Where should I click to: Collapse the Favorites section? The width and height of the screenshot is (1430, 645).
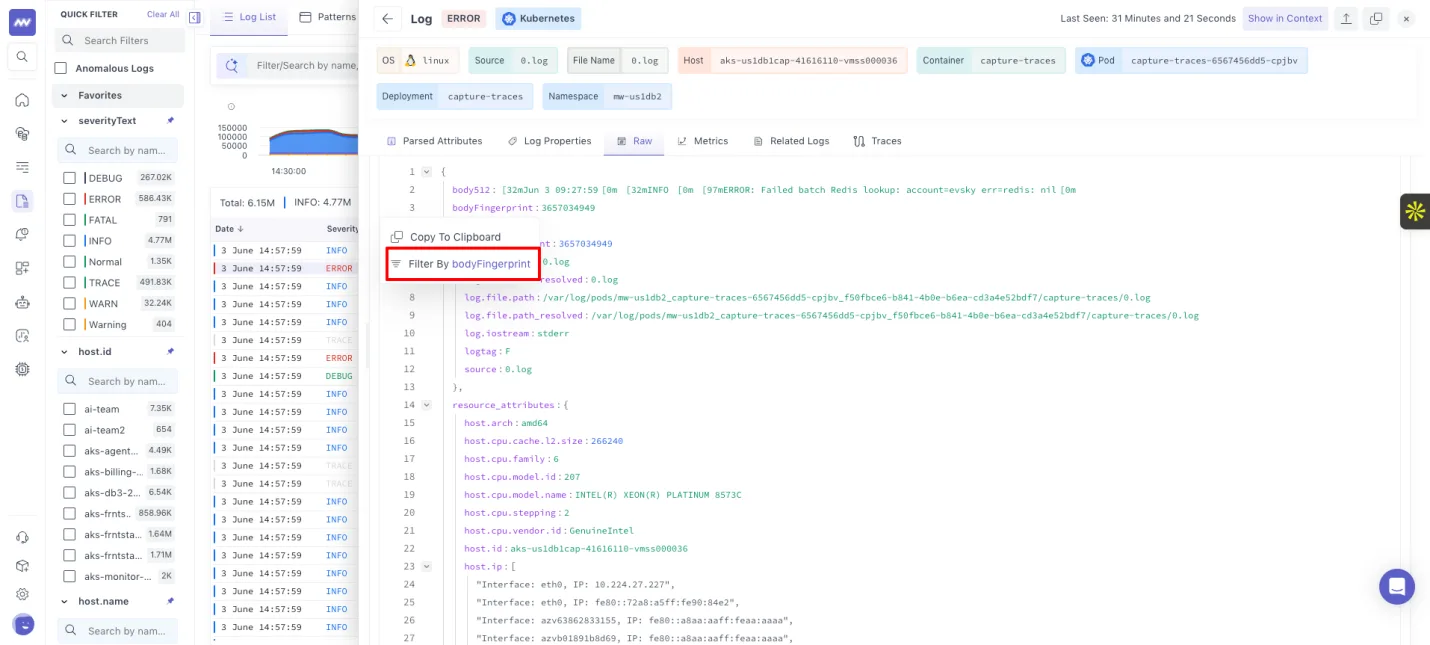click(x=62, y=96)
